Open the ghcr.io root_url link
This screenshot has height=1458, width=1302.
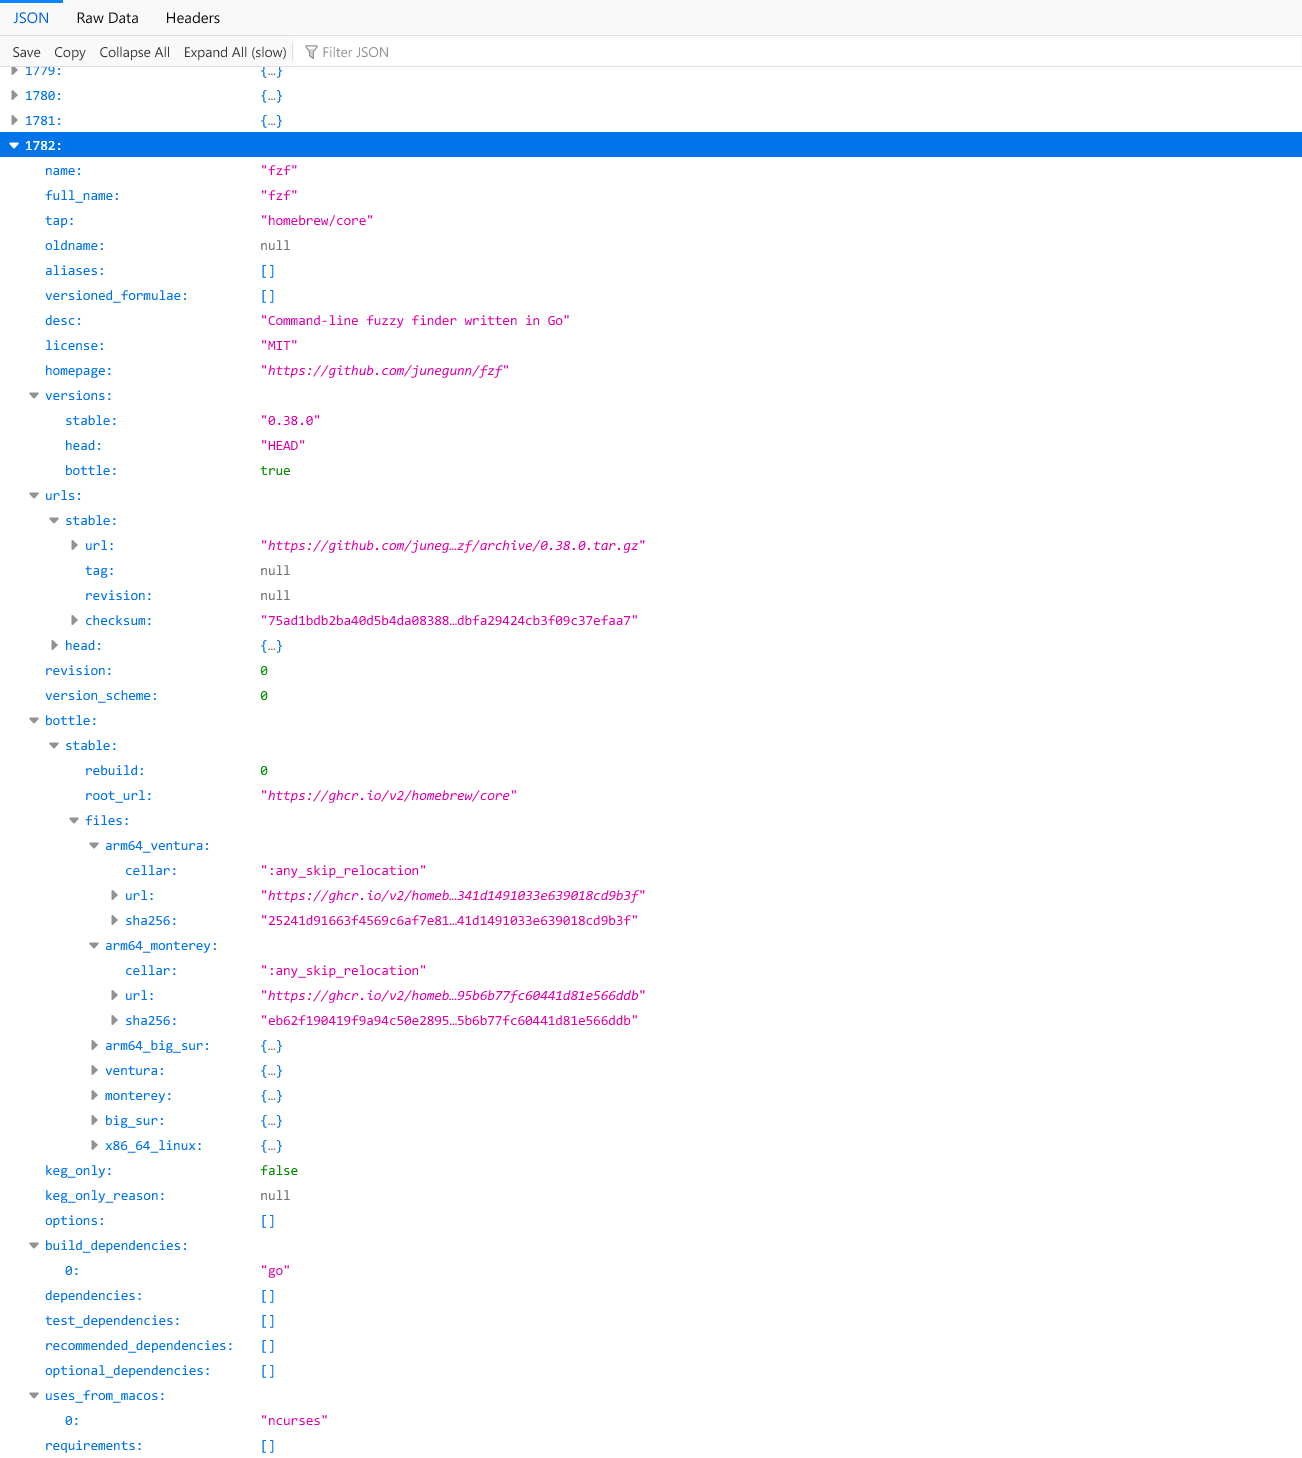pyautogui.click(x=389, y=795)
